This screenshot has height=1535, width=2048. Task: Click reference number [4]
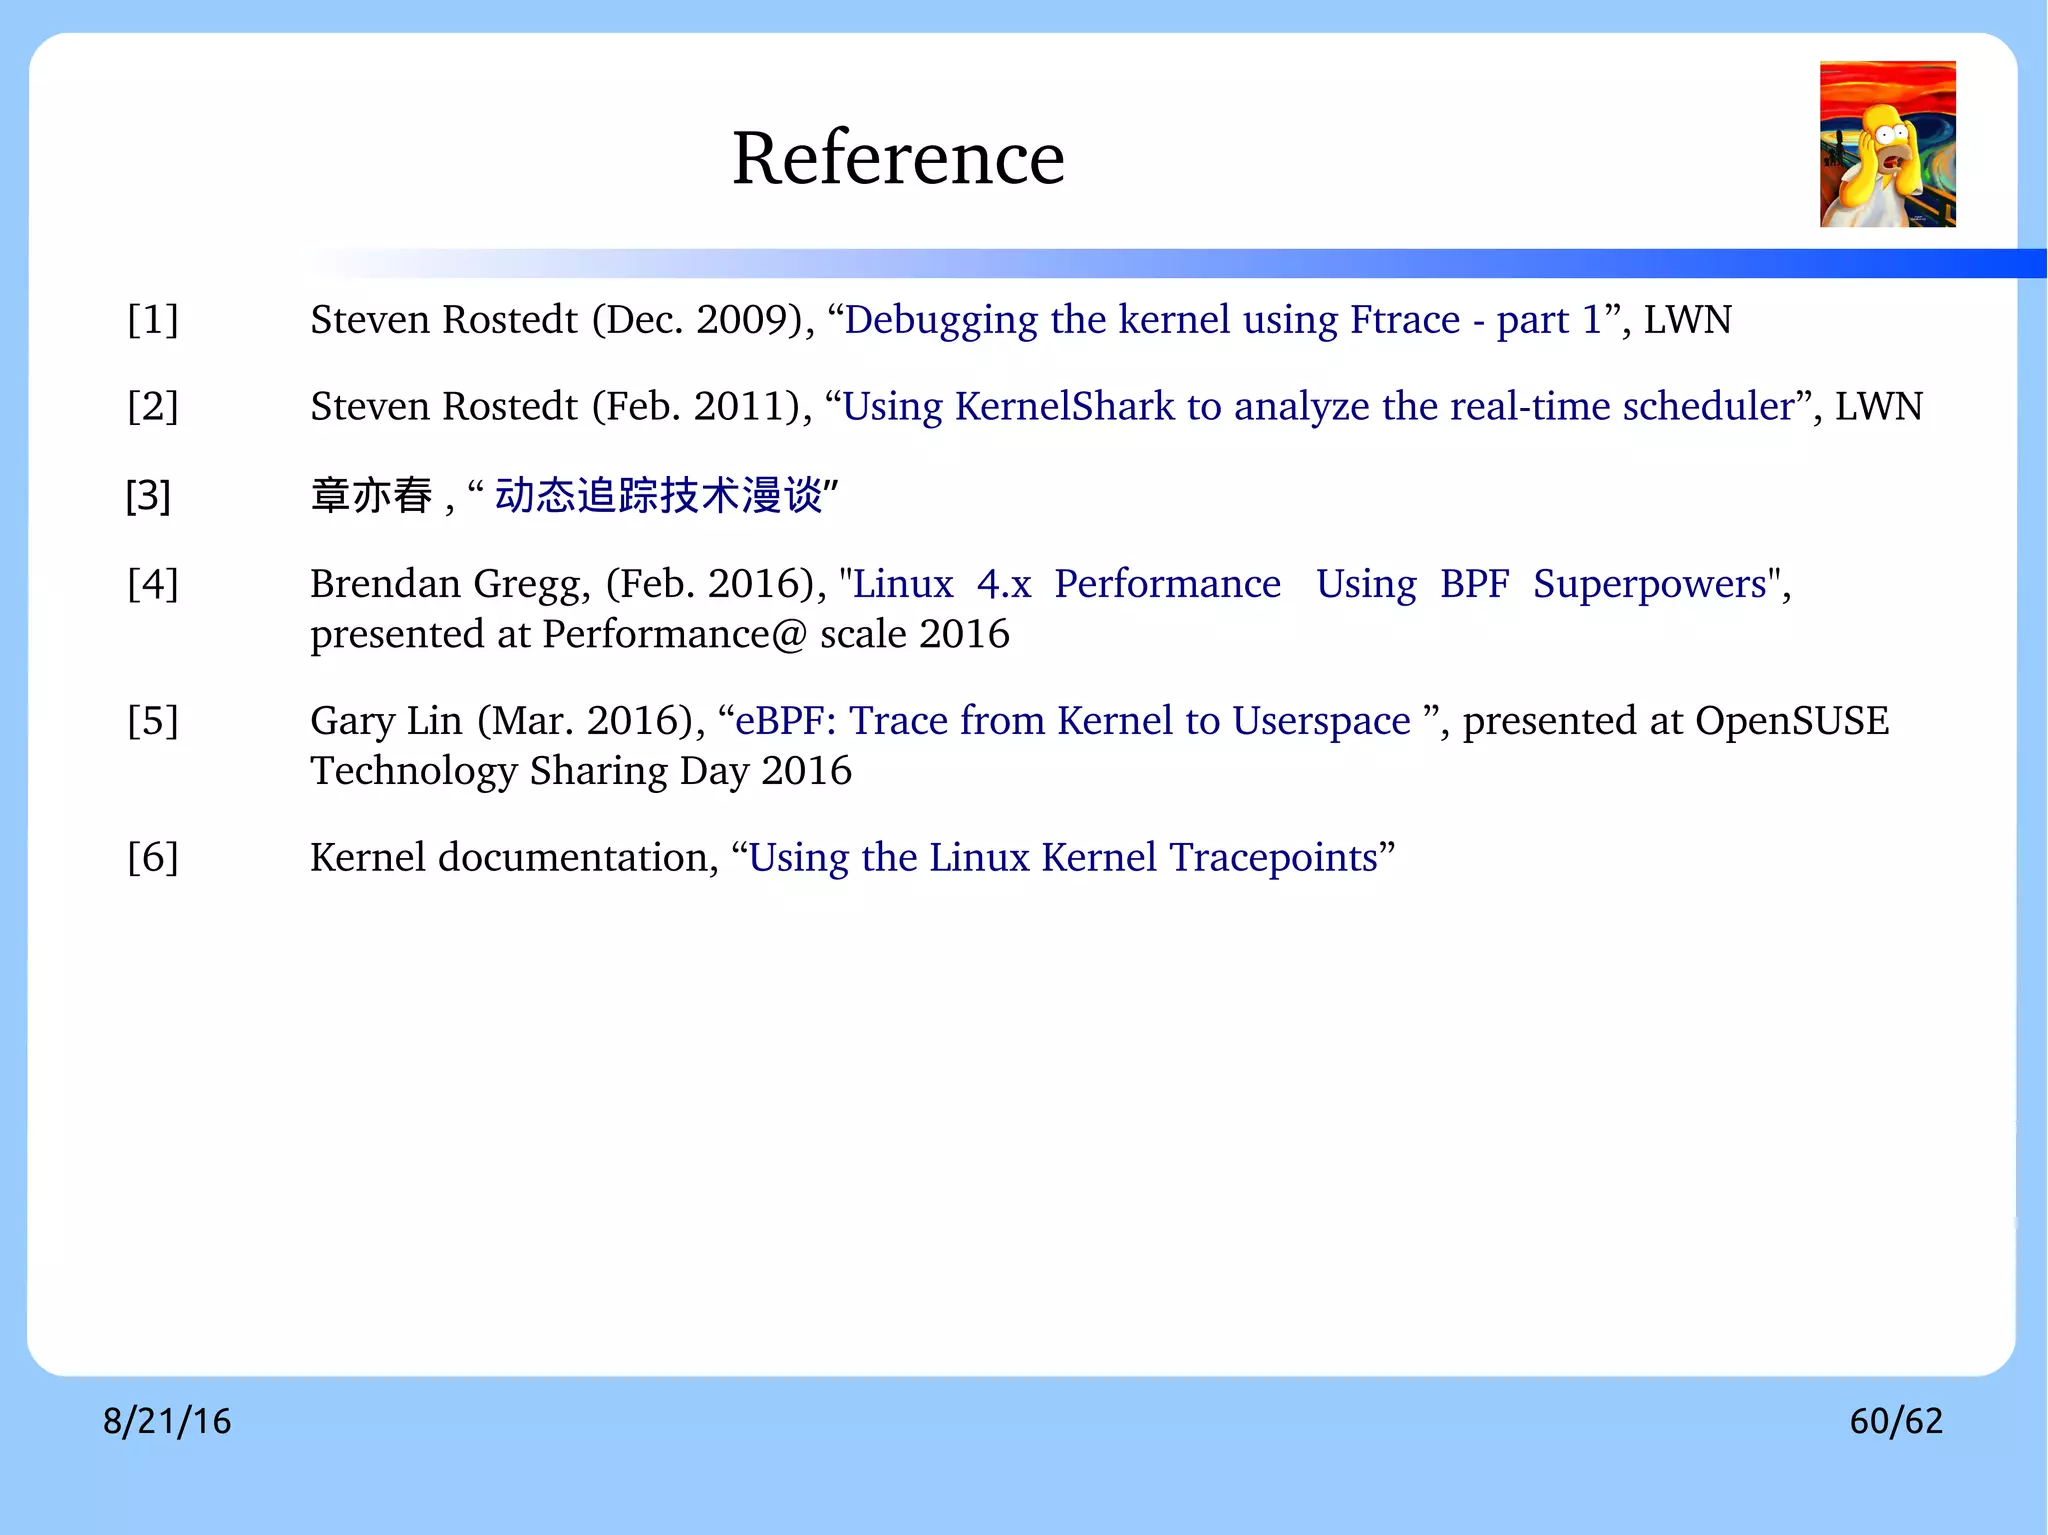coord(153,584)
